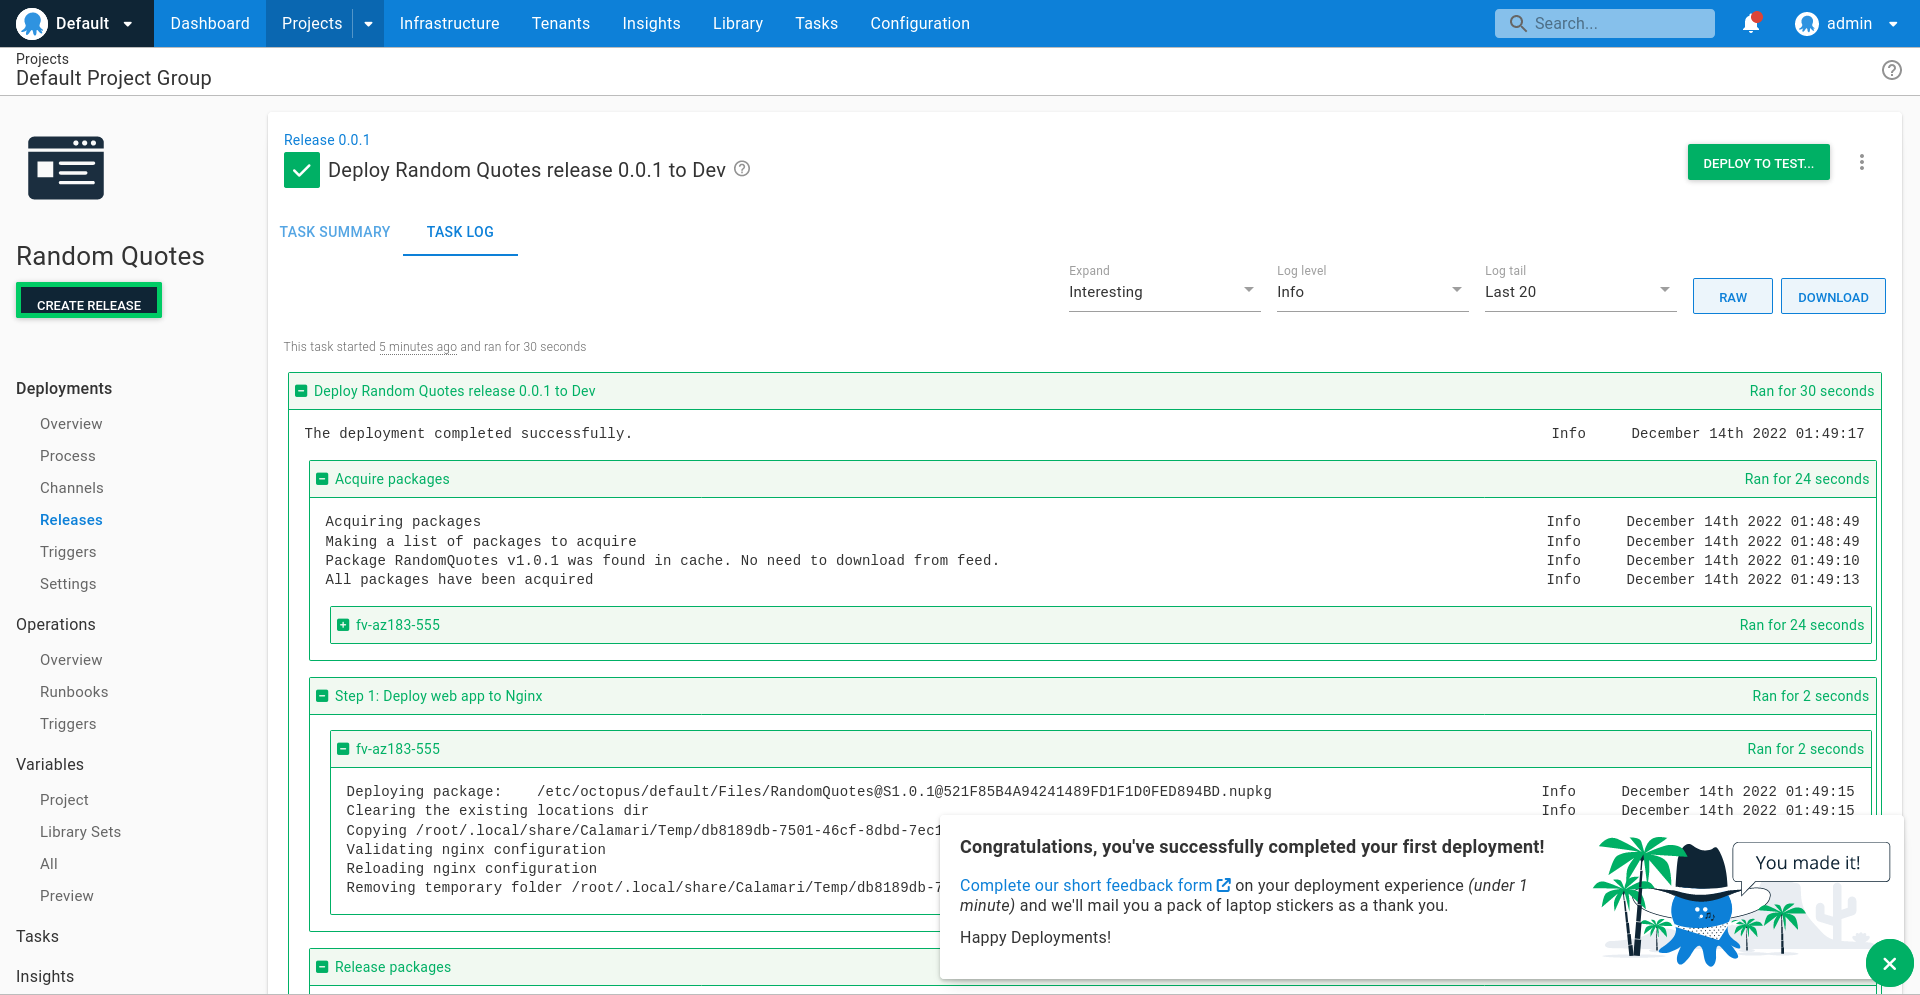The image size is (1920, 995).
Task: Open the Release 0.0.1 breadcrumb link
Action: coord(327,140)
